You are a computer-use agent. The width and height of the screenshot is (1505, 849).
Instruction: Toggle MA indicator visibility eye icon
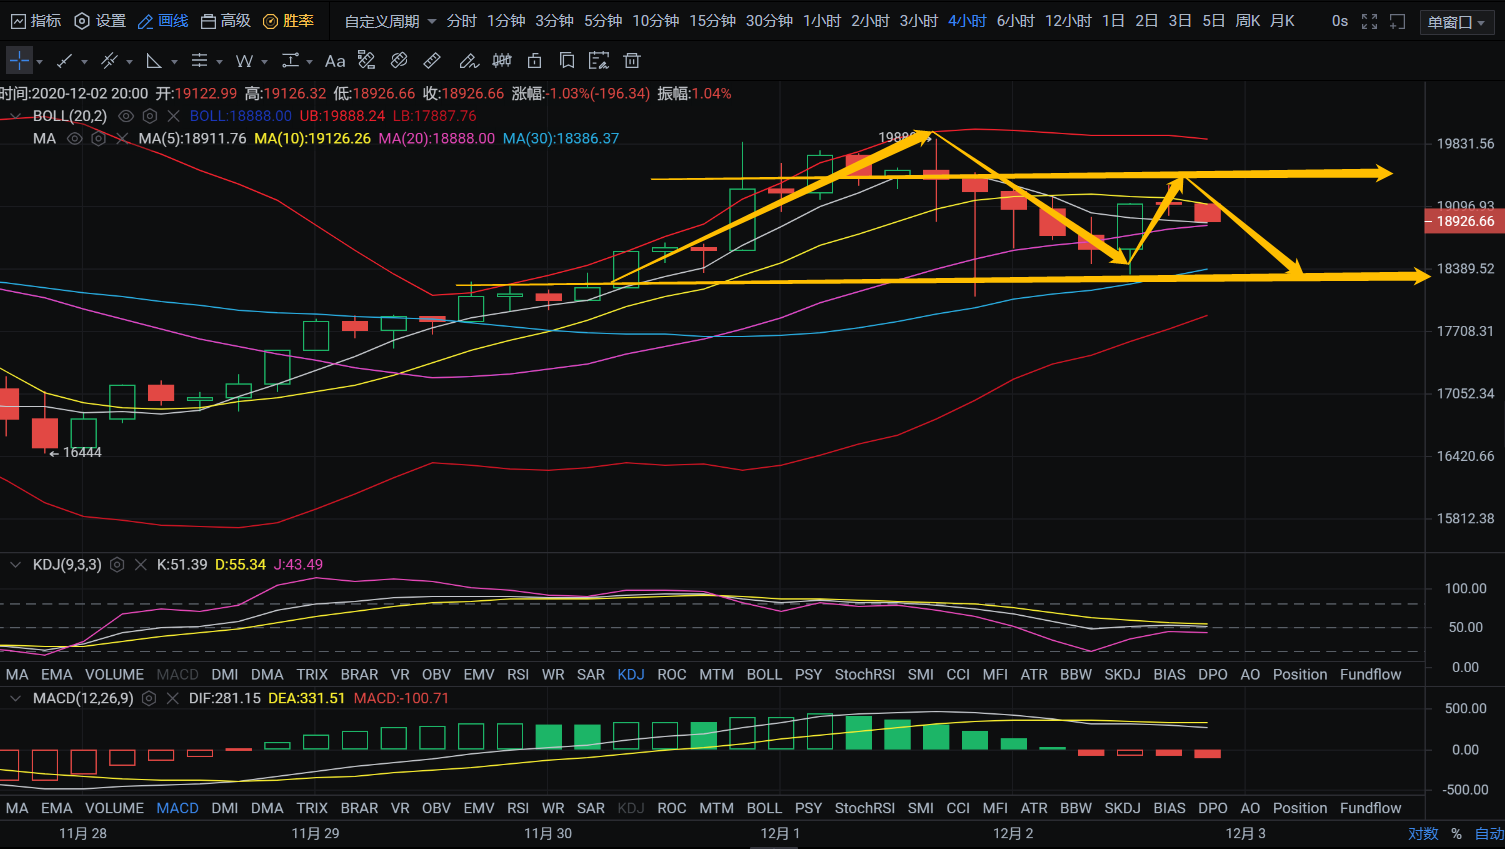click(74, 139)
